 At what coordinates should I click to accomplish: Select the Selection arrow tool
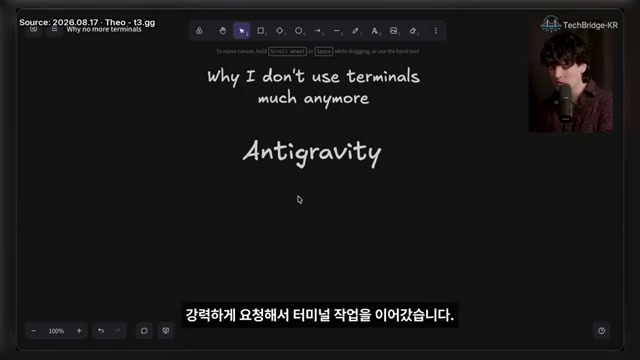(x=242, y=31)
